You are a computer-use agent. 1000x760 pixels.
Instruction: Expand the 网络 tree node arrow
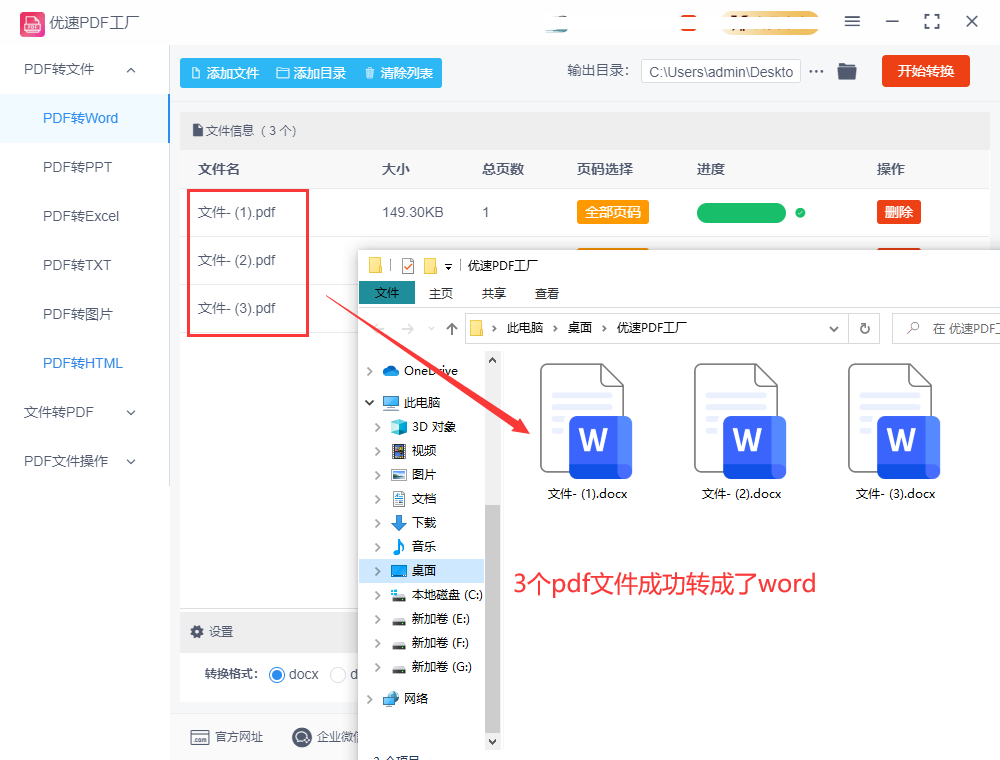pyautogui.click(x=370, y=699)
